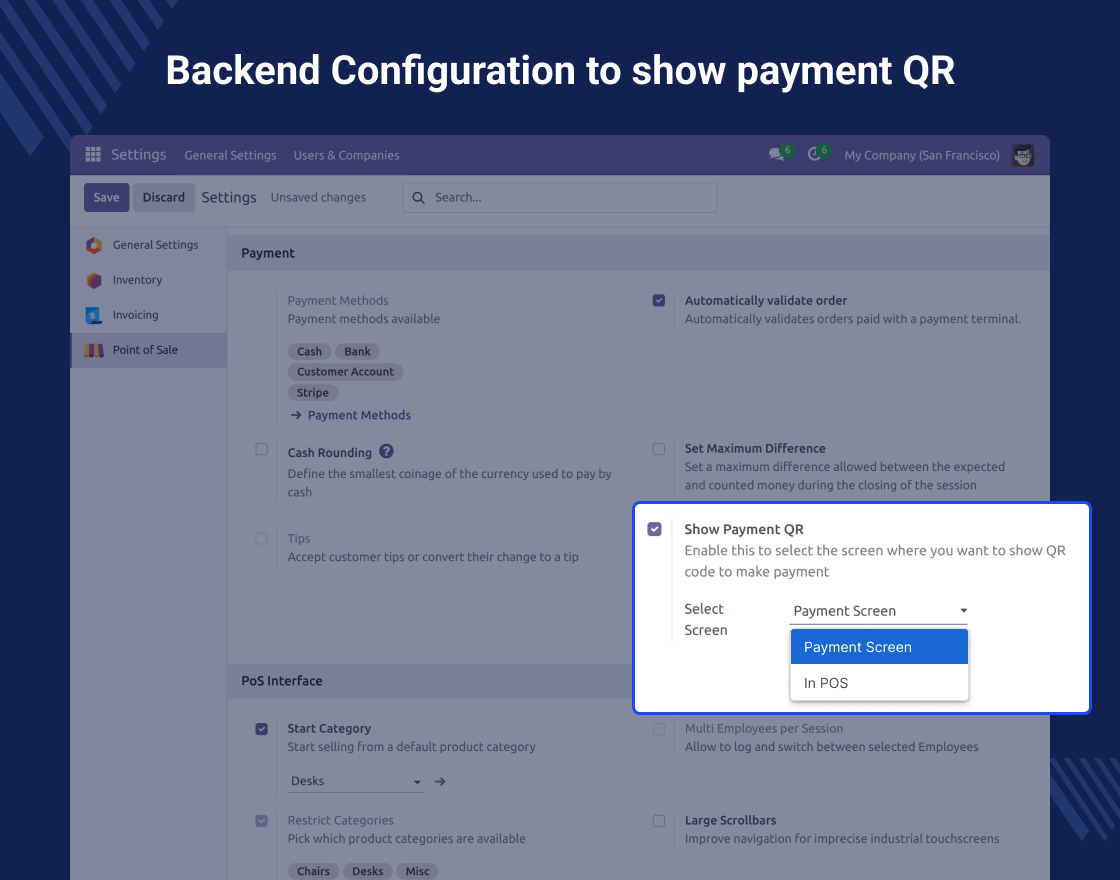Click the Discard button
Screen dimensions: 1120x880
coord(164,198)
